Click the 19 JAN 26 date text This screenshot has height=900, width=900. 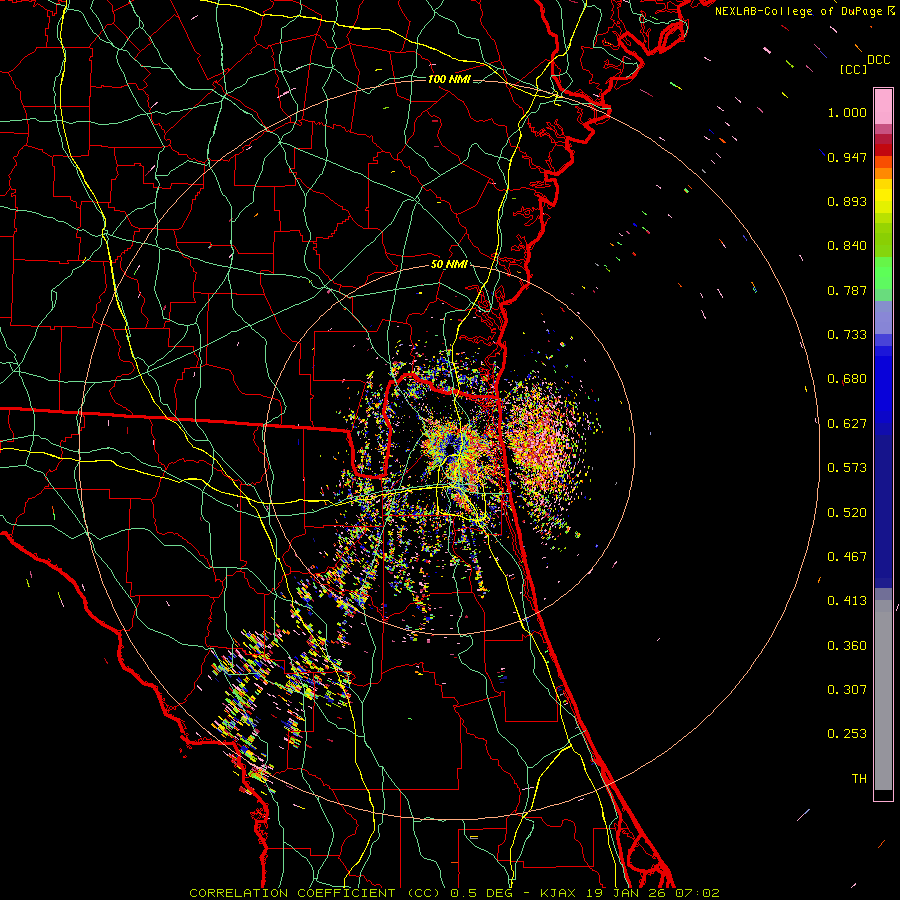point(626,893)
